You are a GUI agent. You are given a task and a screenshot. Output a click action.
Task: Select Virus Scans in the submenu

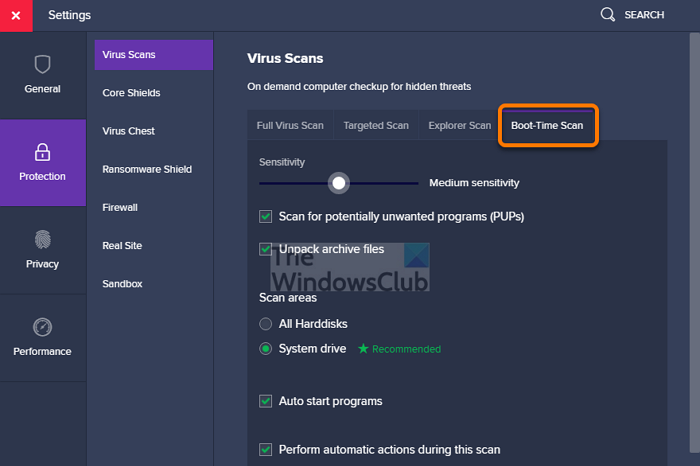tap(154, 55)
